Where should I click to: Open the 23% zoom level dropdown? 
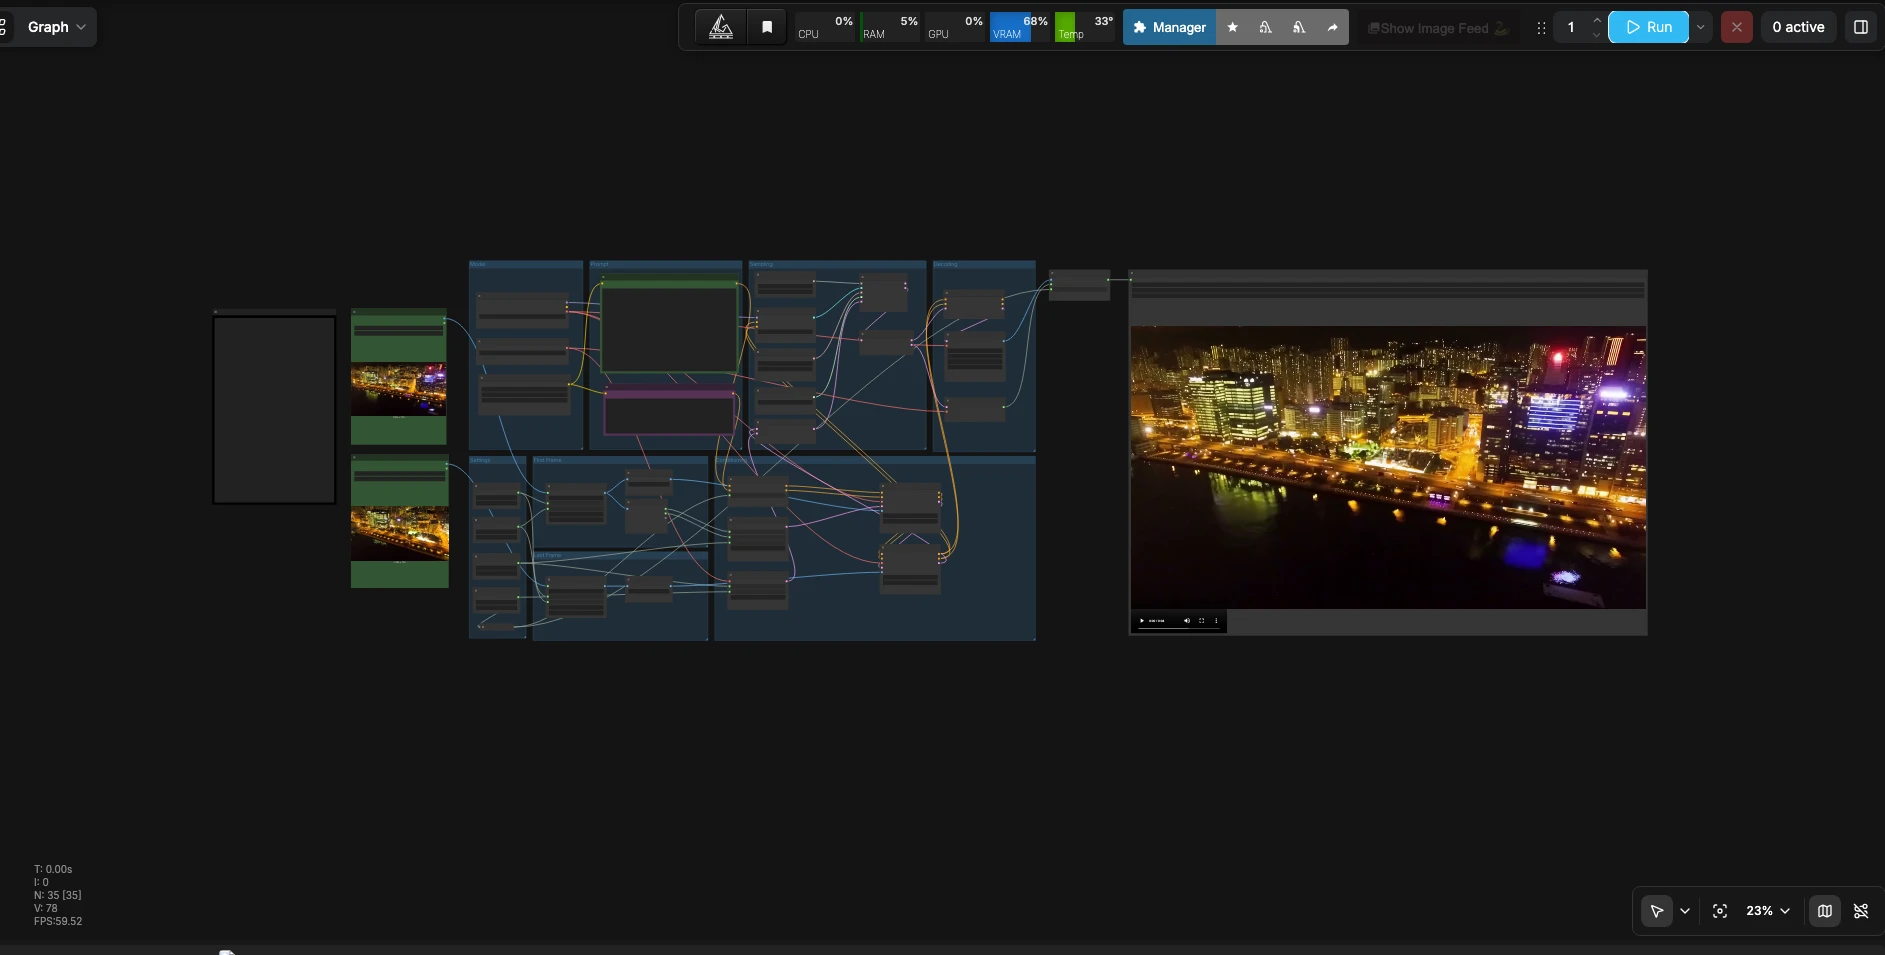1768,911
